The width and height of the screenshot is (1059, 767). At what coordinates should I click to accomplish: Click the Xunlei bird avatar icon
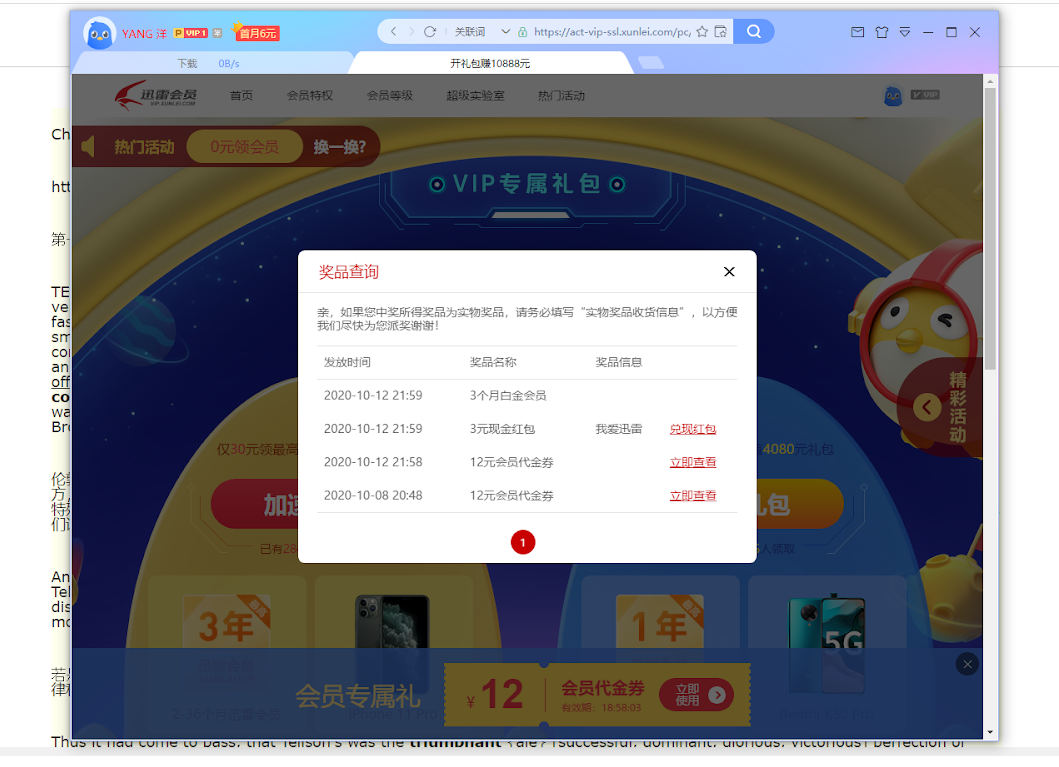99,33
